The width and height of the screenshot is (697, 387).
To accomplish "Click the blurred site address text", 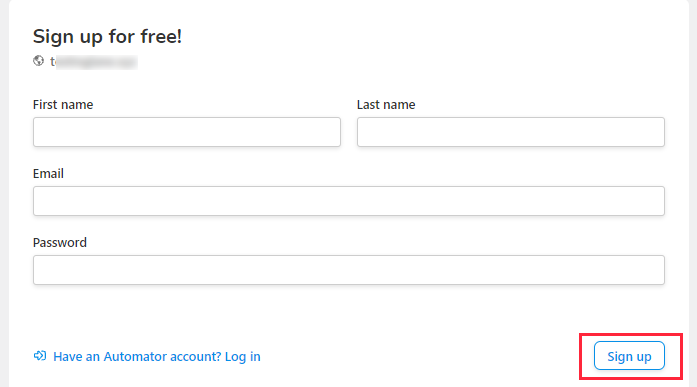I will coord(94,62).
